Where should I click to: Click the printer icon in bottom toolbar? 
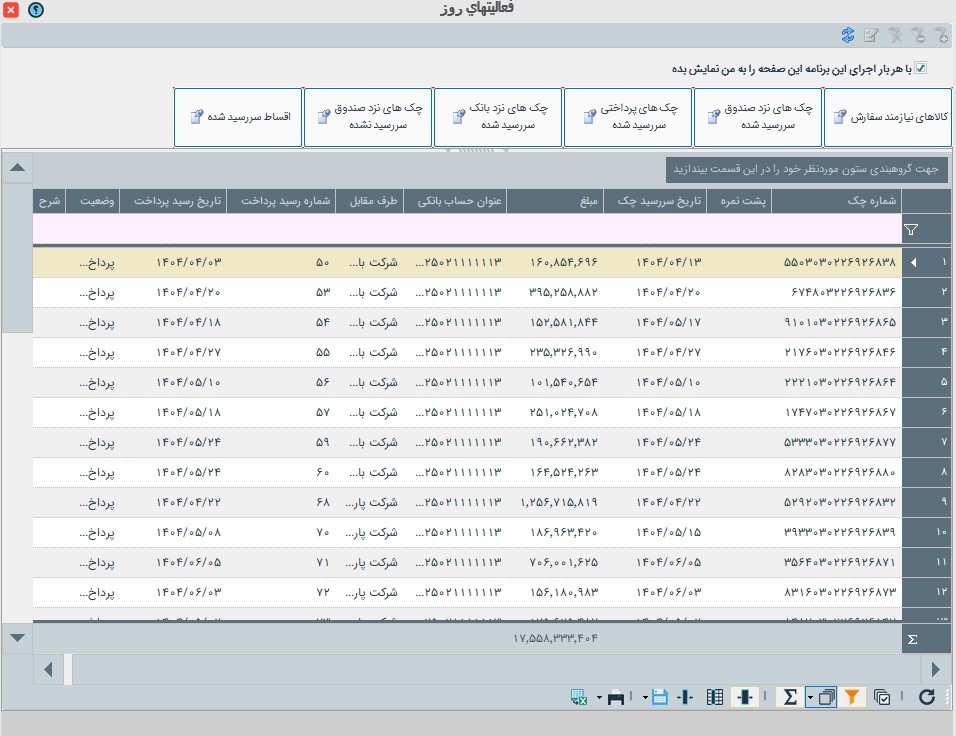616,698
